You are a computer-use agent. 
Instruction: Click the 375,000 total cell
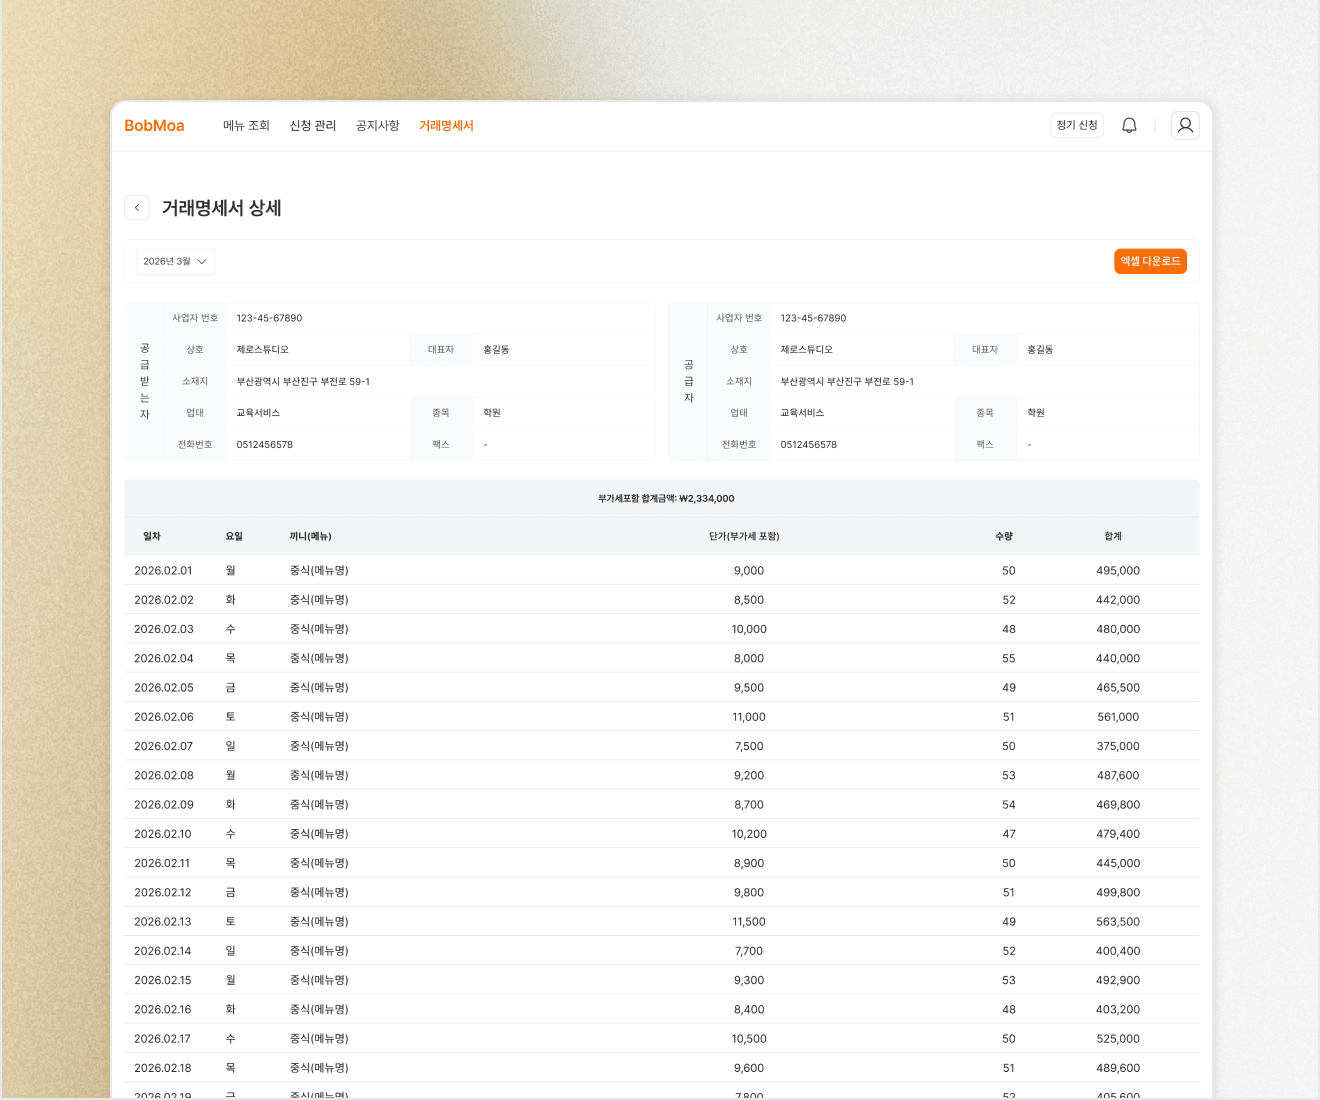(1118, 746)
